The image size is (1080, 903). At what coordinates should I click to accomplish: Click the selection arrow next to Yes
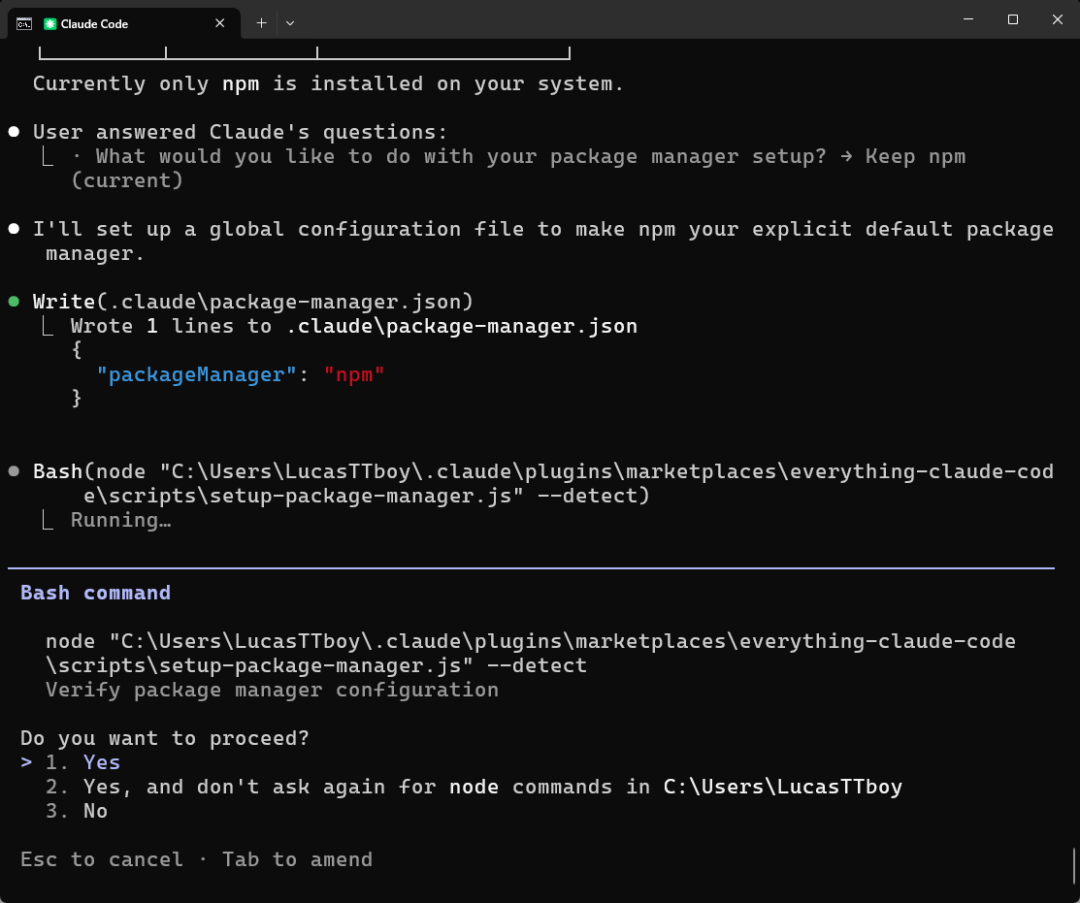pyautogui.click(x=26, y=762)
